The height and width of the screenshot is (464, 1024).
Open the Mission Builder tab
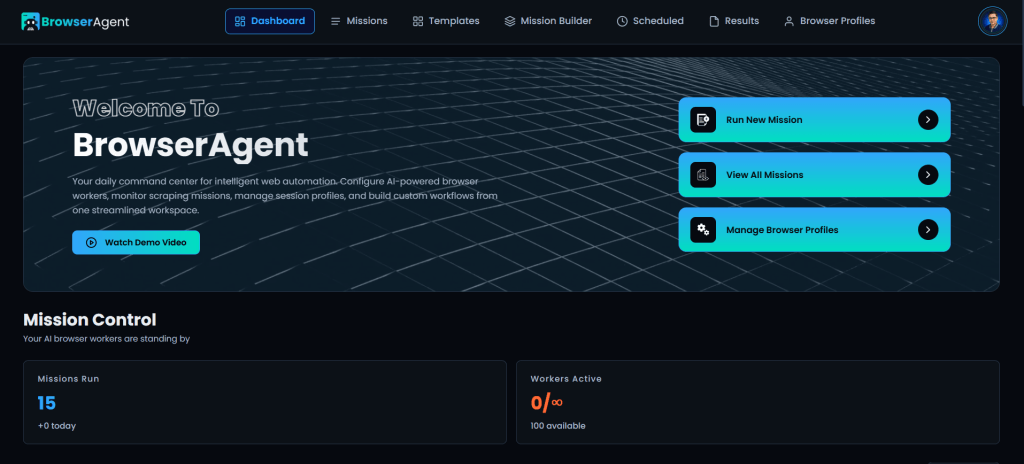tap(548, 21)
